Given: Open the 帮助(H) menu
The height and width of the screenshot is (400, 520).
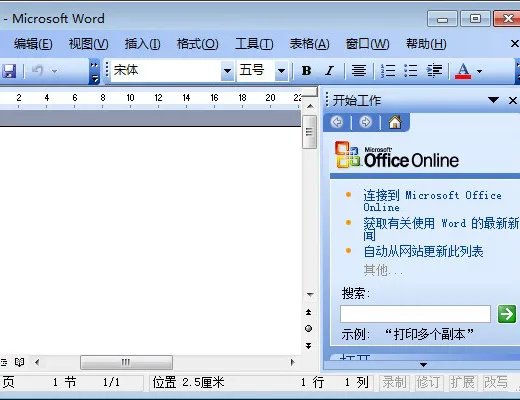Looking at the screenshot, I should [x=426, y=44].
